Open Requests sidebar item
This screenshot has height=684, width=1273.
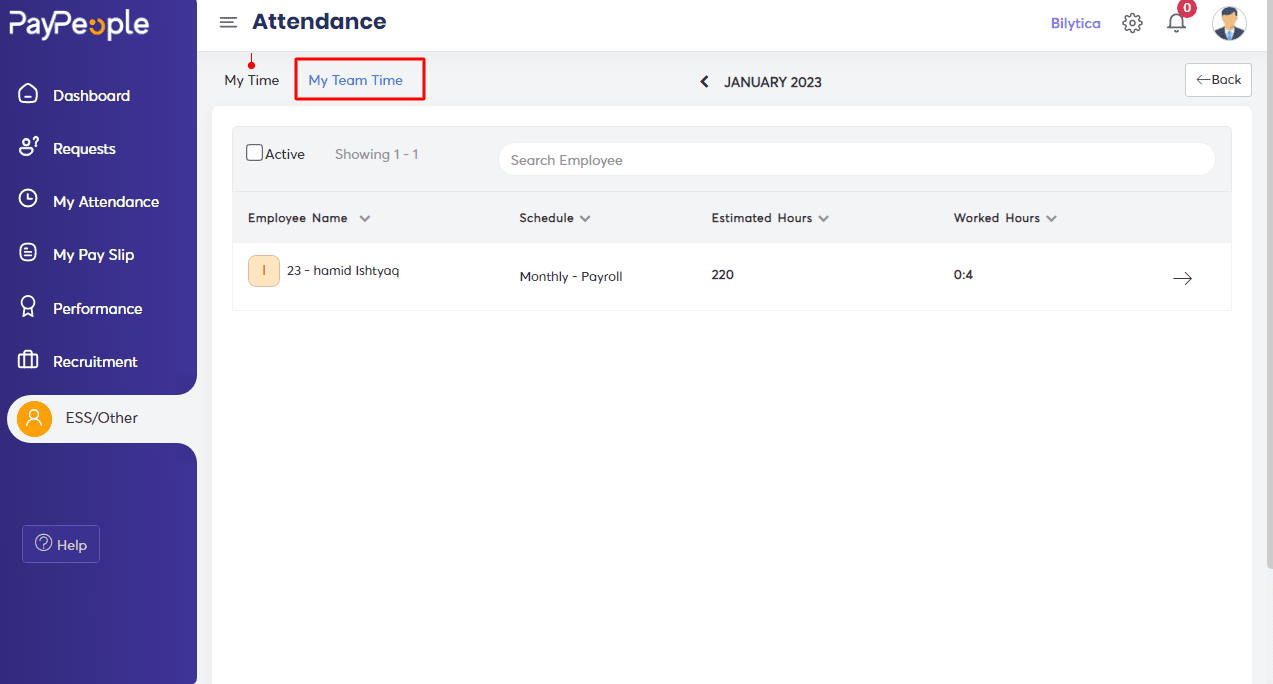[x=84, y=149]
